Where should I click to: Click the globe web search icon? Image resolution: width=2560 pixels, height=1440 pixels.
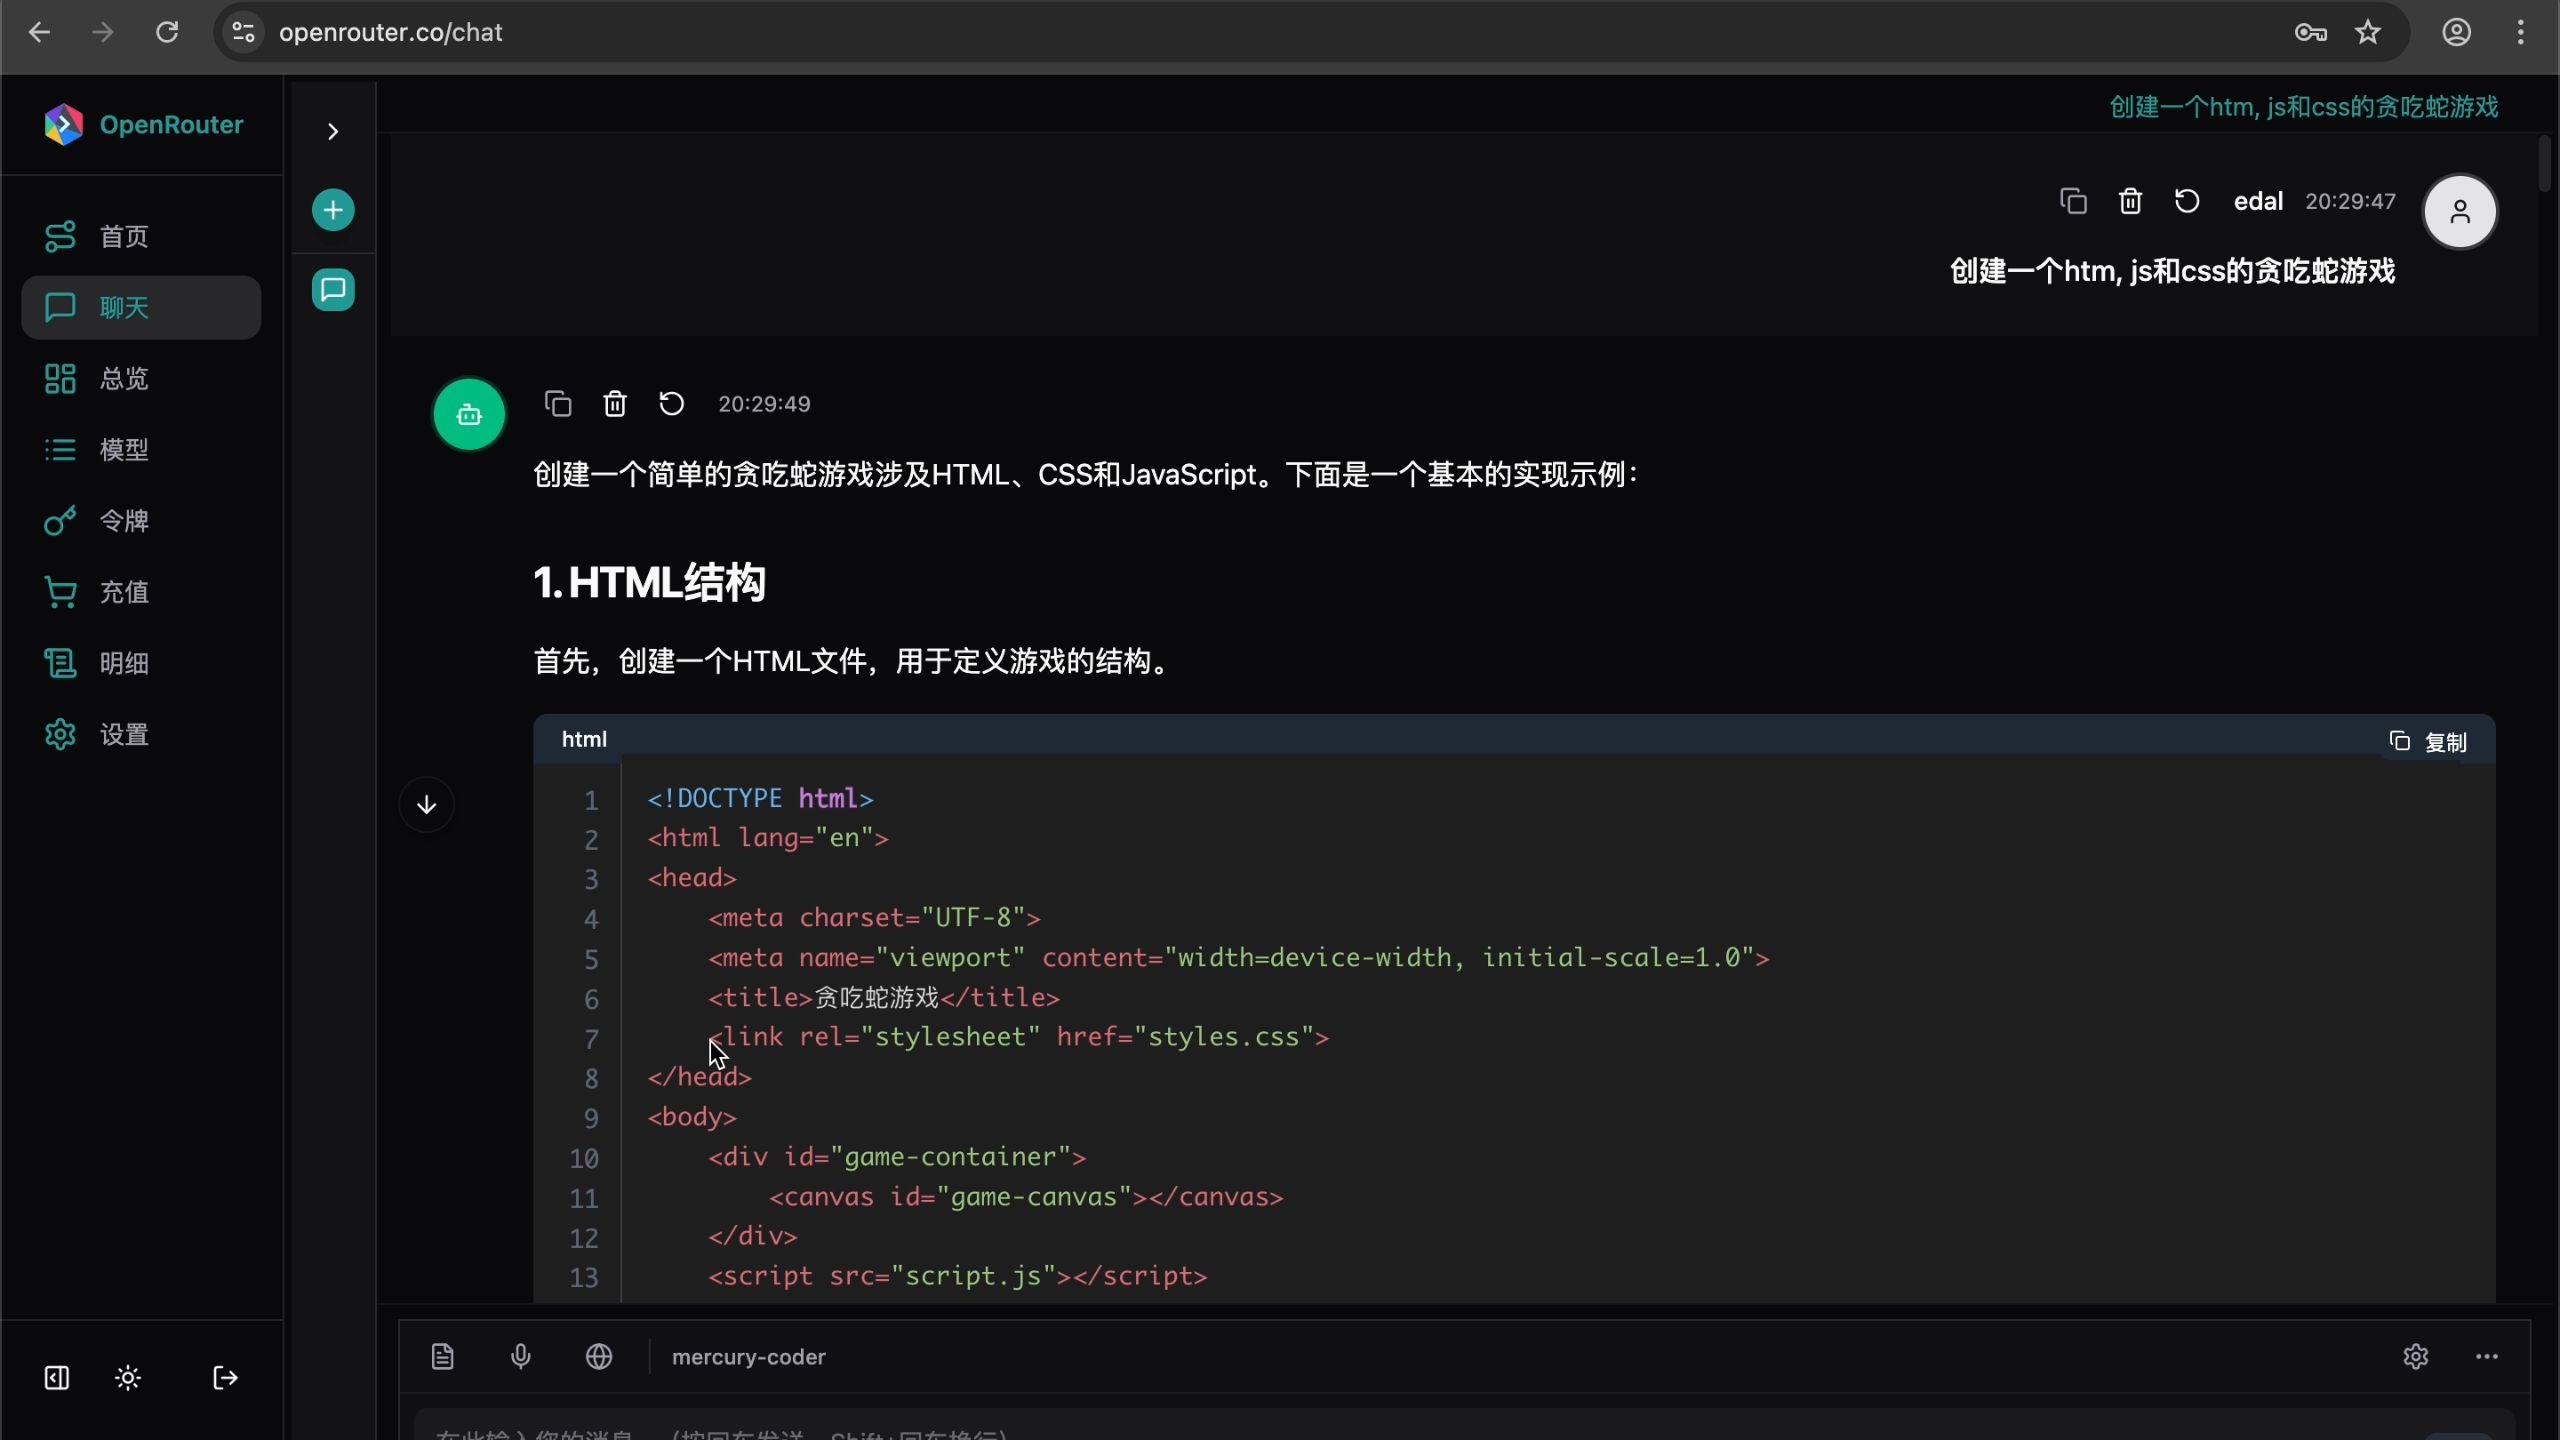pyautogui.click(x=599, y=1357)
